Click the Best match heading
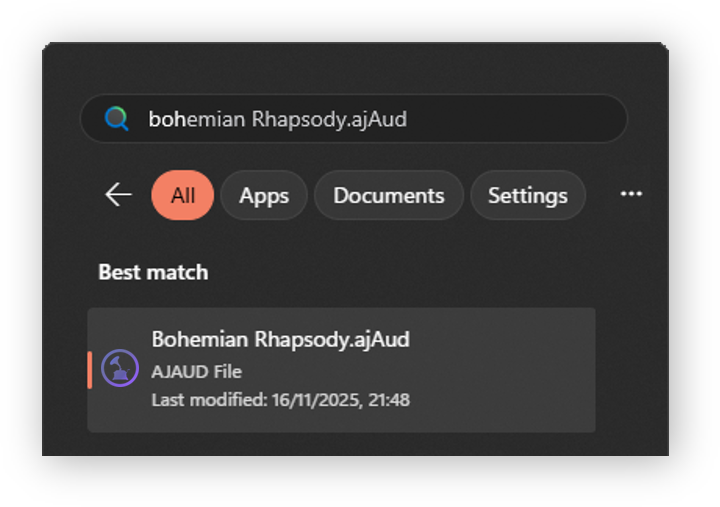The height and width of the screenshot is (507, 720). 153,272
